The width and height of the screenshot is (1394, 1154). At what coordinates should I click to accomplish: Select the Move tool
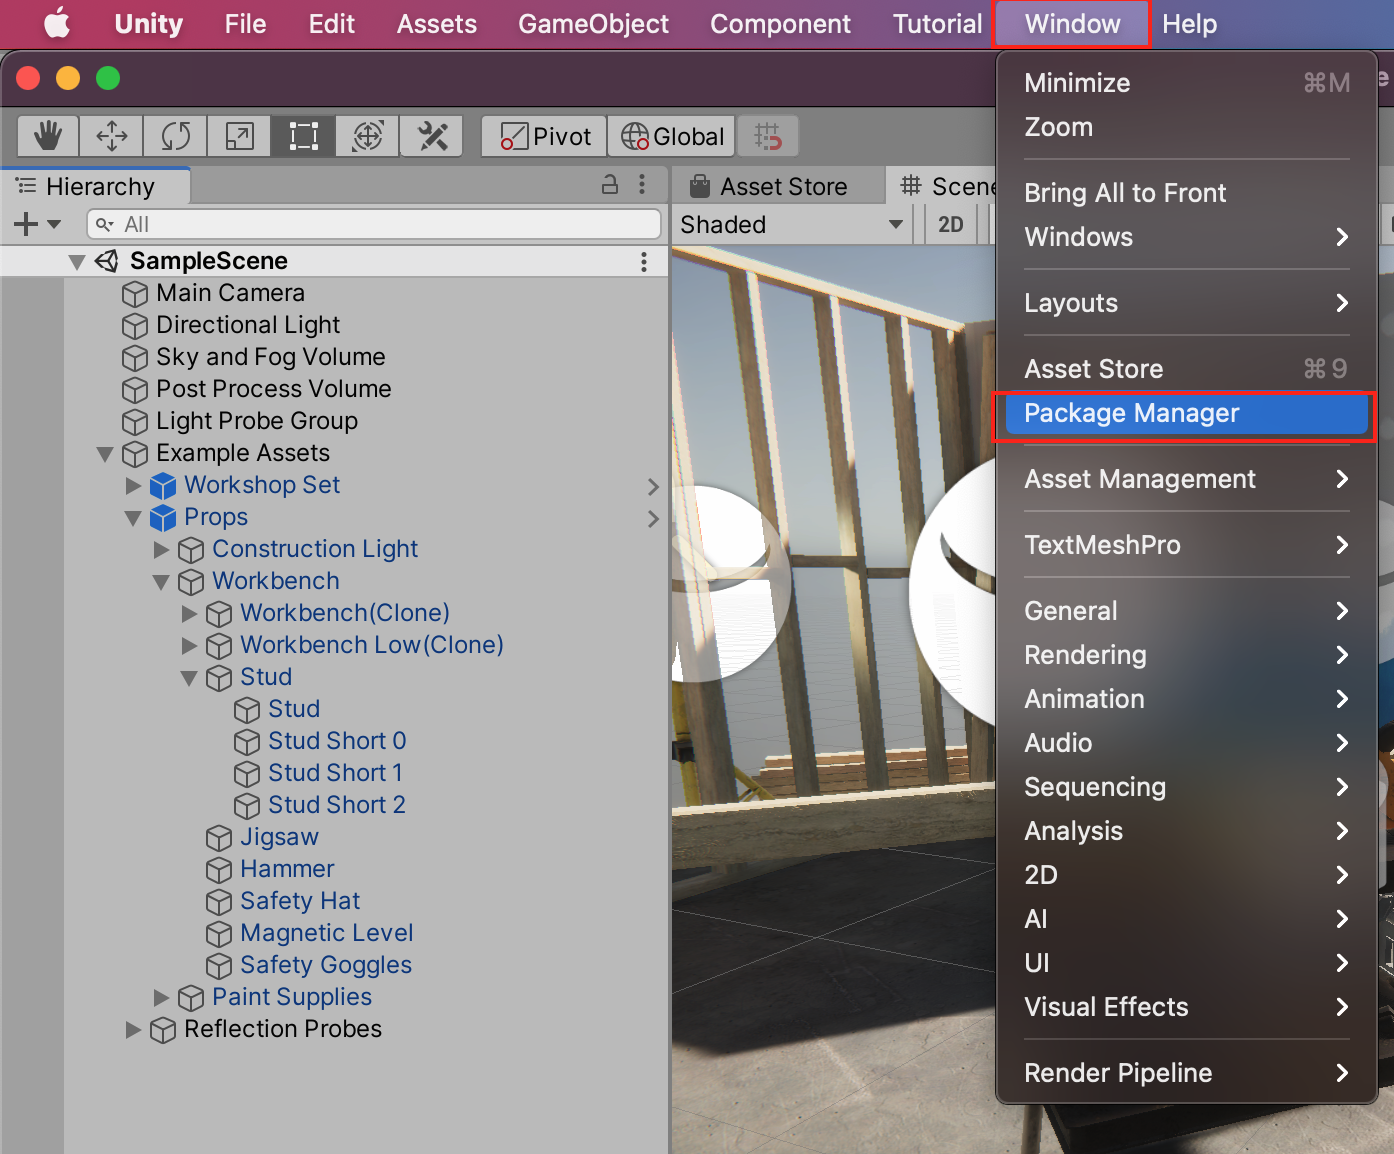(x=112, y=136)
